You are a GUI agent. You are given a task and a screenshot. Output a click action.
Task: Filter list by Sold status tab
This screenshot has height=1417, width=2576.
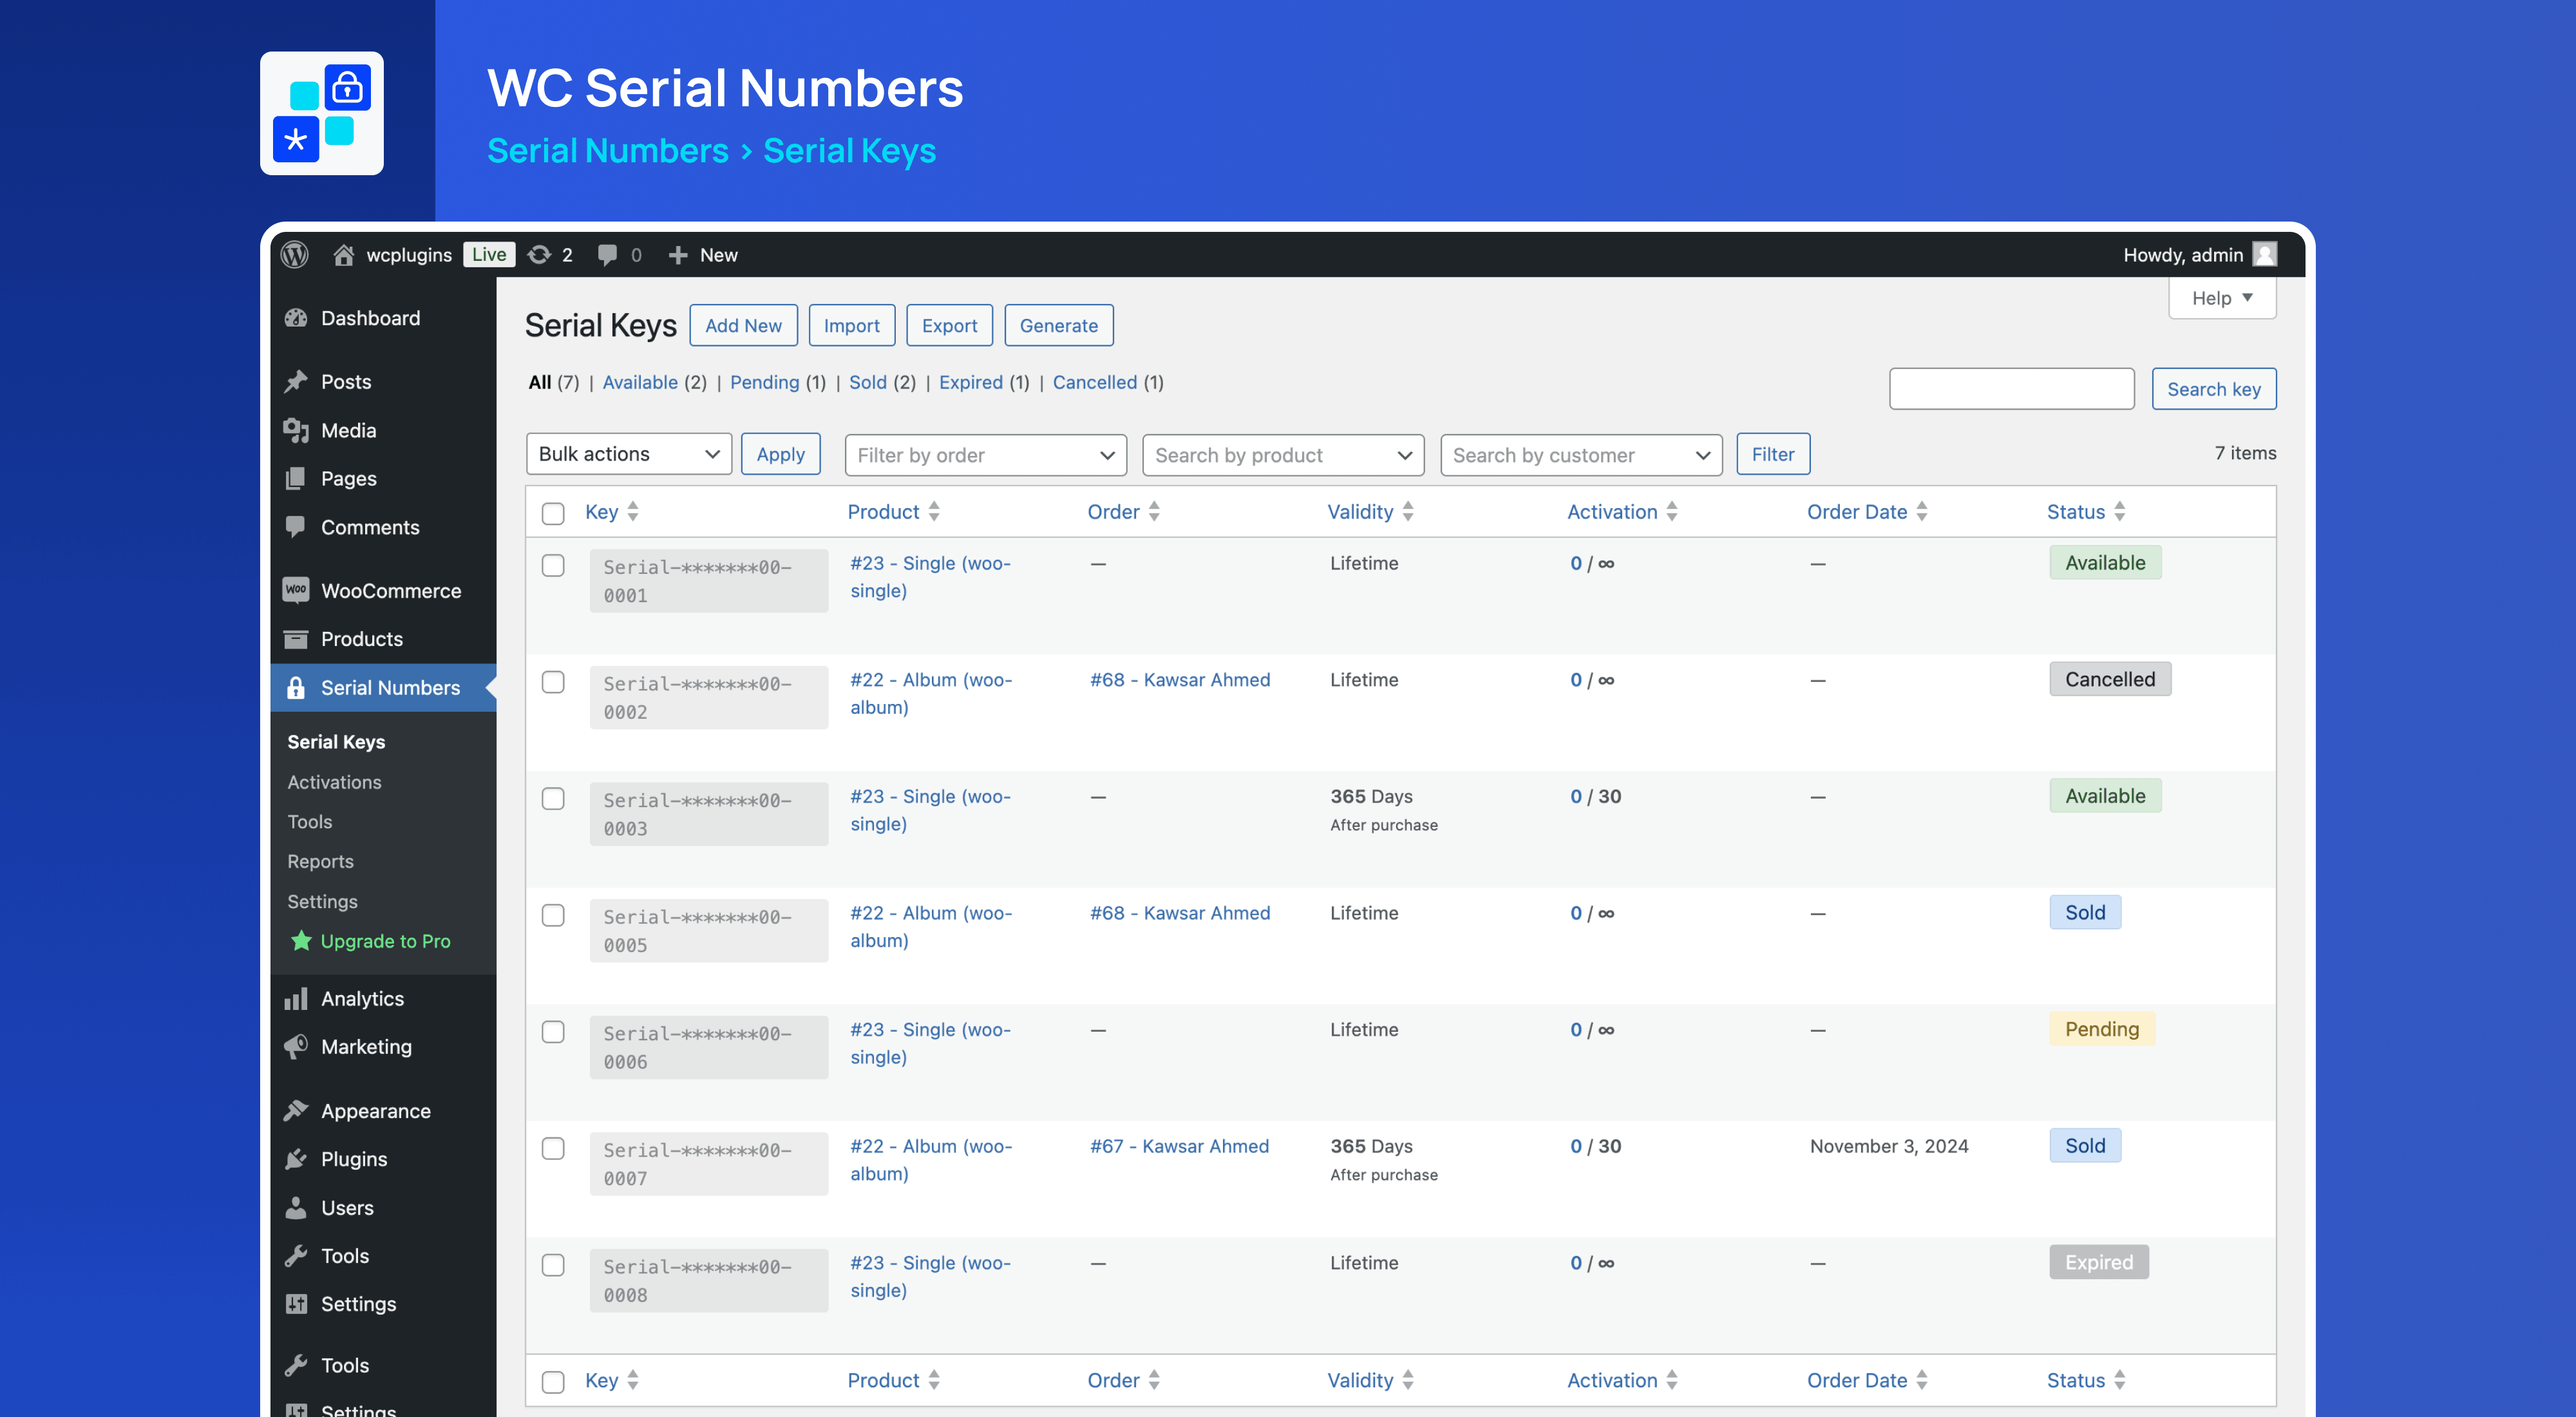click(x=868, y=382)
